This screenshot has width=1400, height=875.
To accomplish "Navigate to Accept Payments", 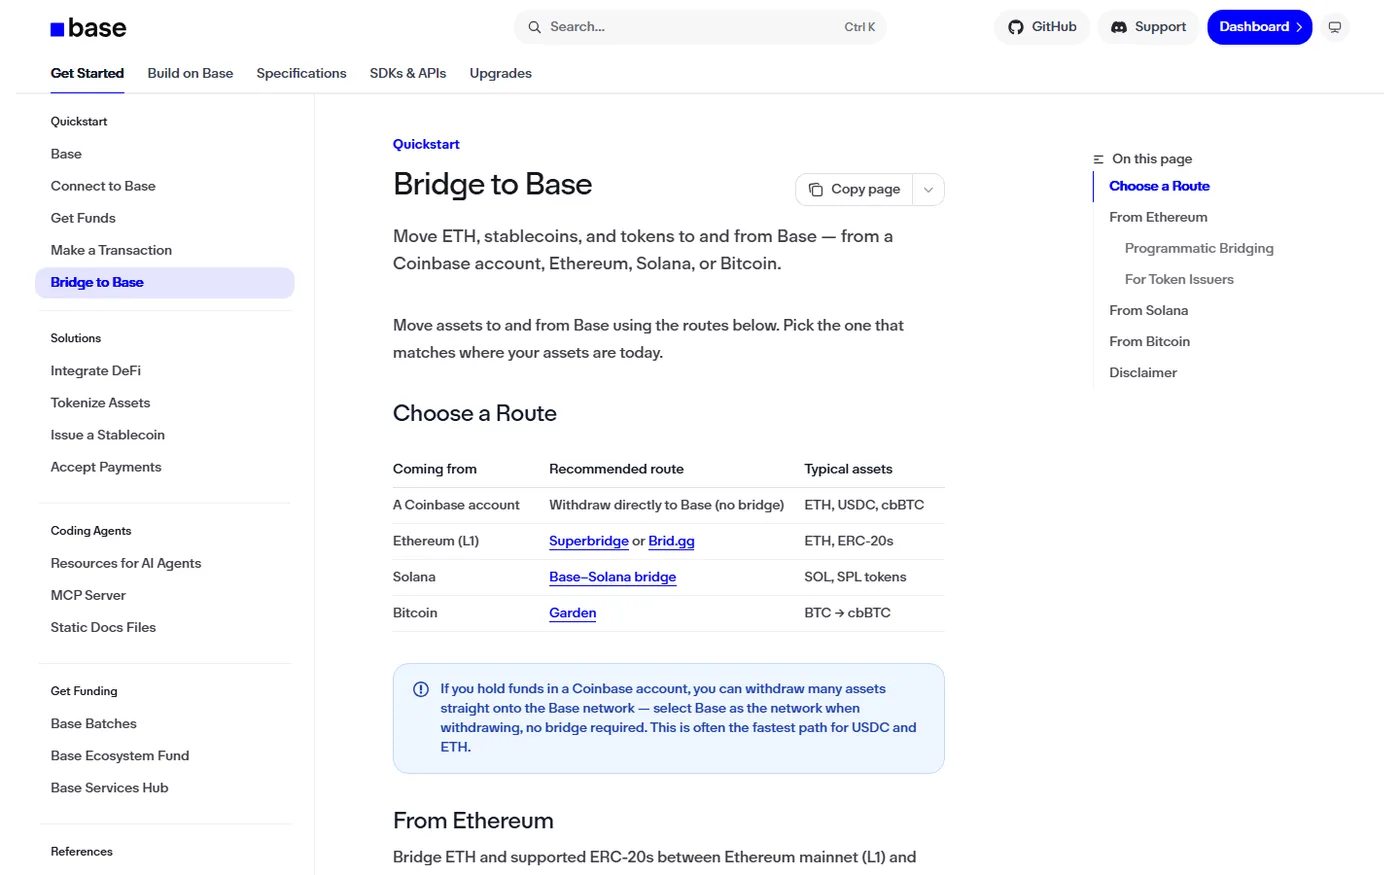I will (106, 467).
